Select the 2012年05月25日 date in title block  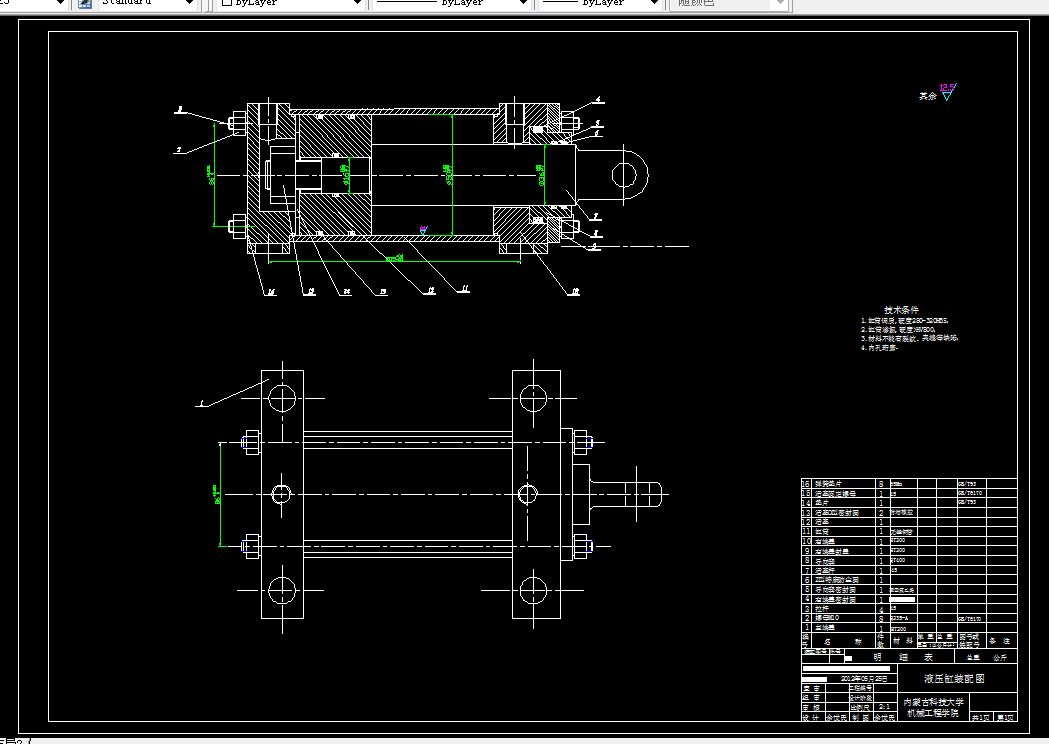(x=863, y=678)
